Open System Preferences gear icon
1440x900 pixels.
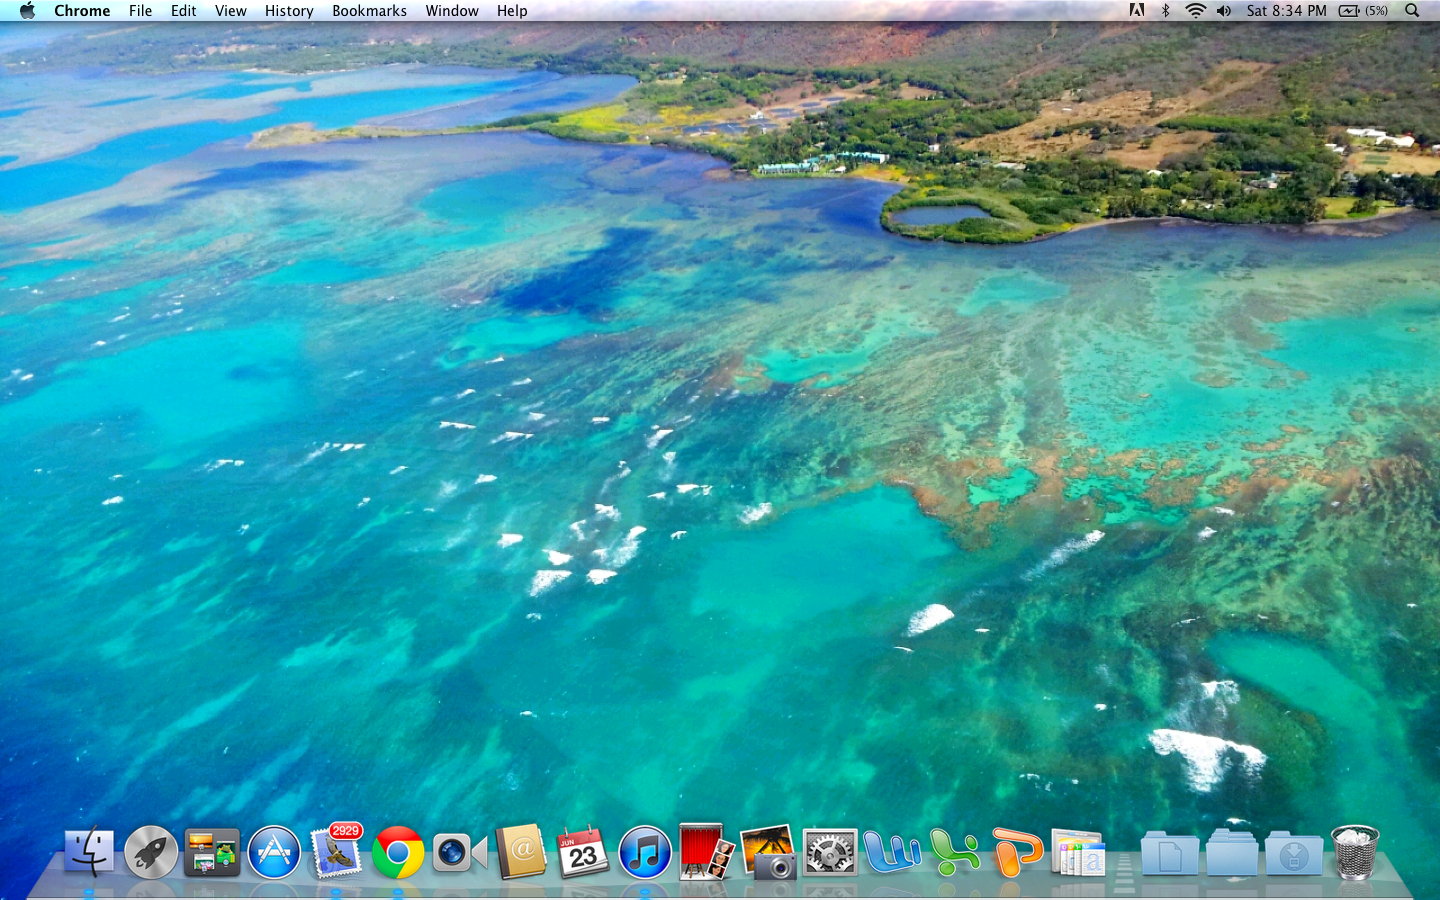click(830, 852)
